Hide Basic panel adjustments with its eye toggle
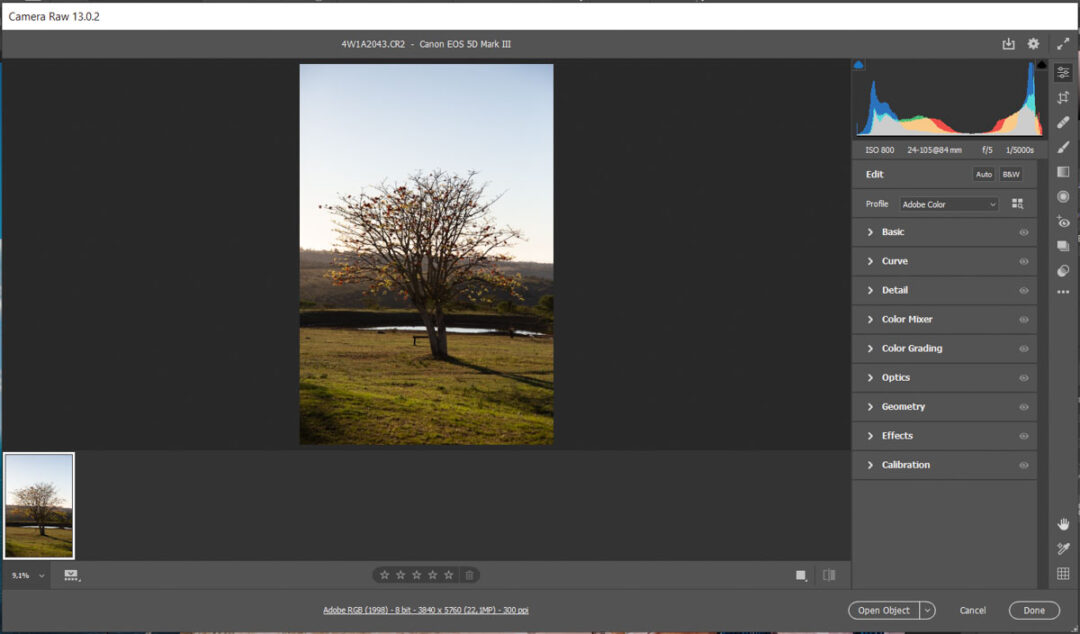1080x634 pixels. 1023,232
